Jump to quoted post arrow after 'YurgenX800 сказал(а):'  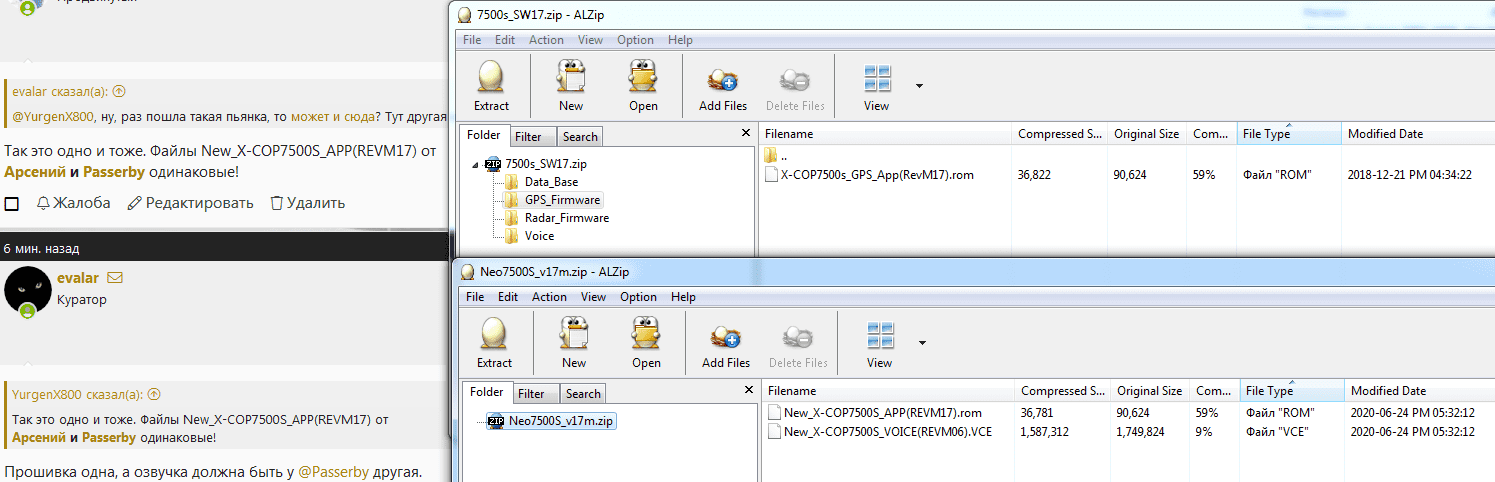tap(154, 394)
